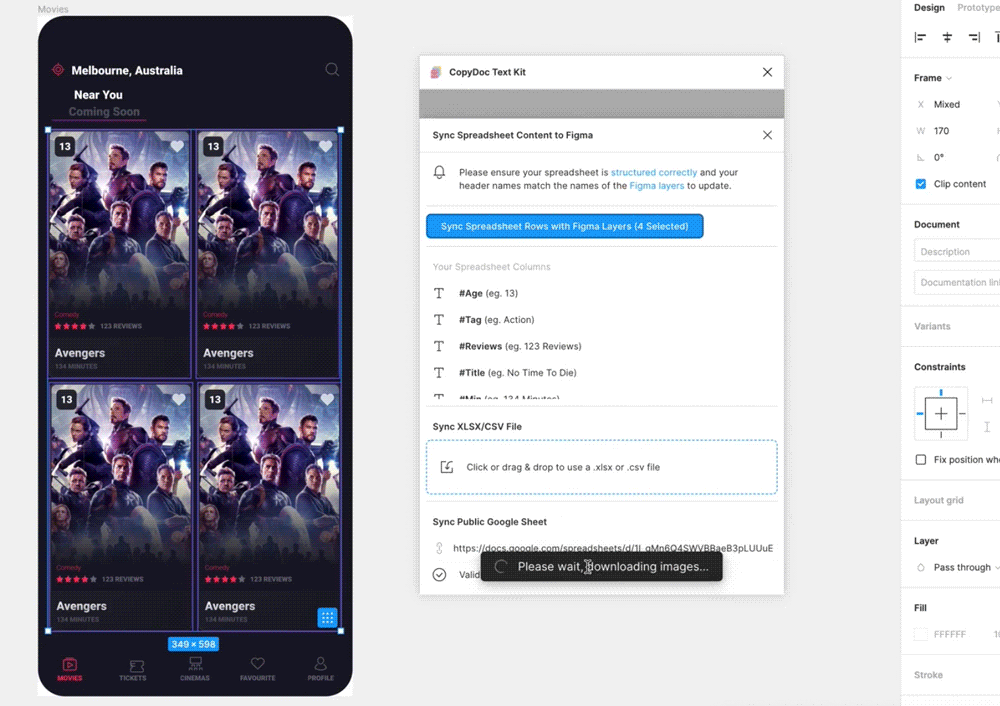The width and height of the screenshot is (1000, 706).
Task: Click the heart icon on the top-right Avengers card
Action: tap(325, 146)
